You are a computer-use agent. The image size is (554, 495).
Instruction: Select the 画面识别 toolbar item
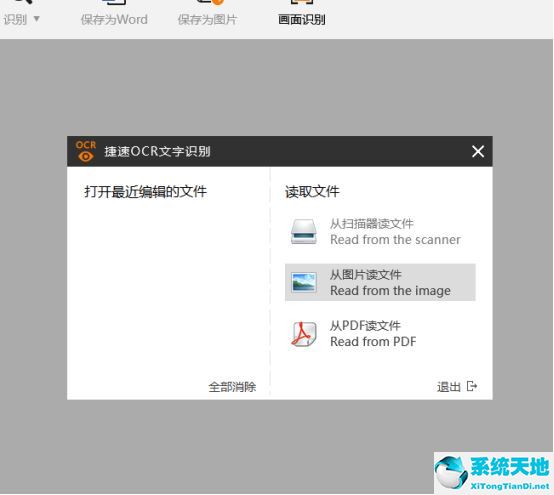tap(302, 14)
